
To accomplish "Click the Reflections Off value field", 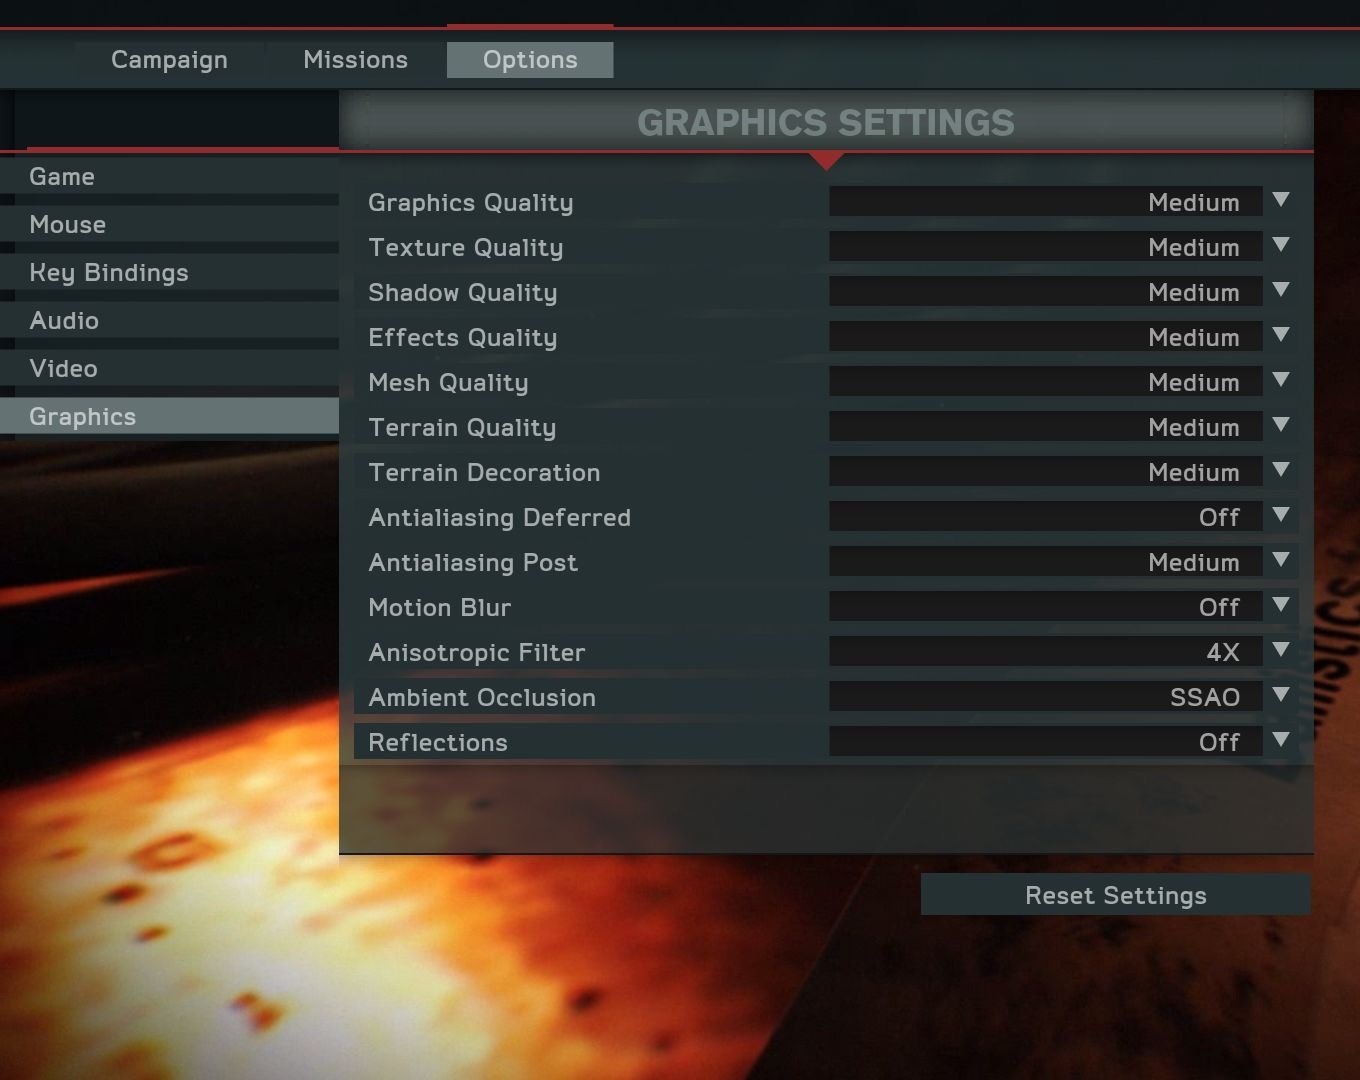I will click(1045, 742).
